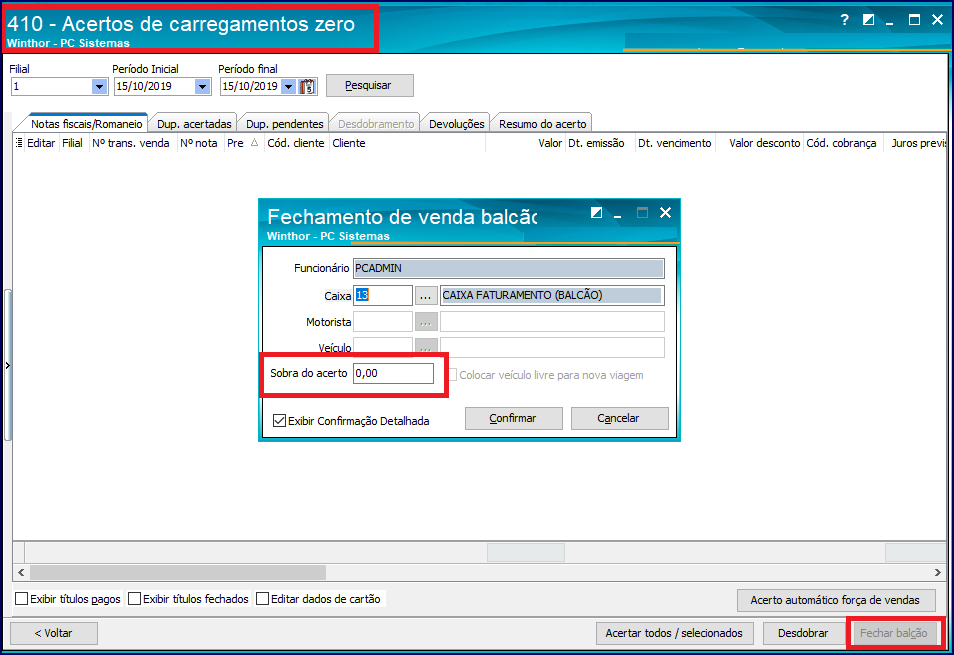This screenshot has width=954, height=655.
Task: Click the horizontal scrollbar thumb
Action: point(178,572)
